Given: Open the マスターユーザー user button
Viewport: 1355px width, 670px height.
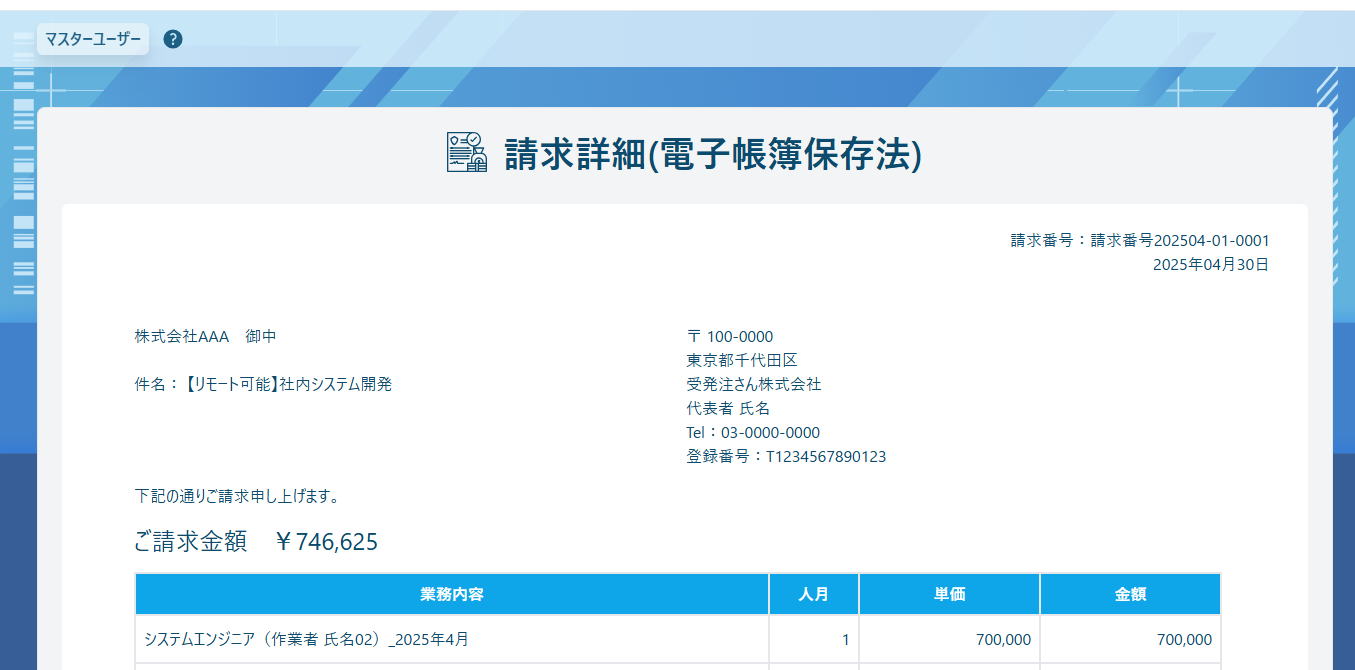Looking at the screenshot, I should 93,39.
